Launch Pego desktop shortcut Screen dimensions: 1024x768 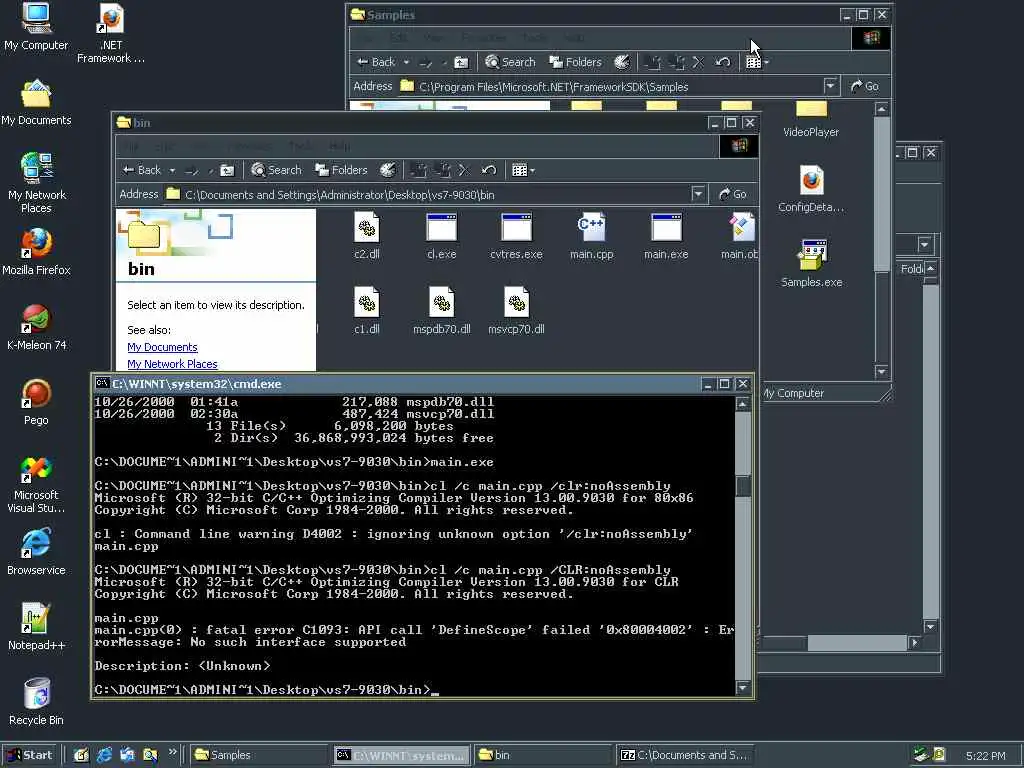(x=36, y=402)
